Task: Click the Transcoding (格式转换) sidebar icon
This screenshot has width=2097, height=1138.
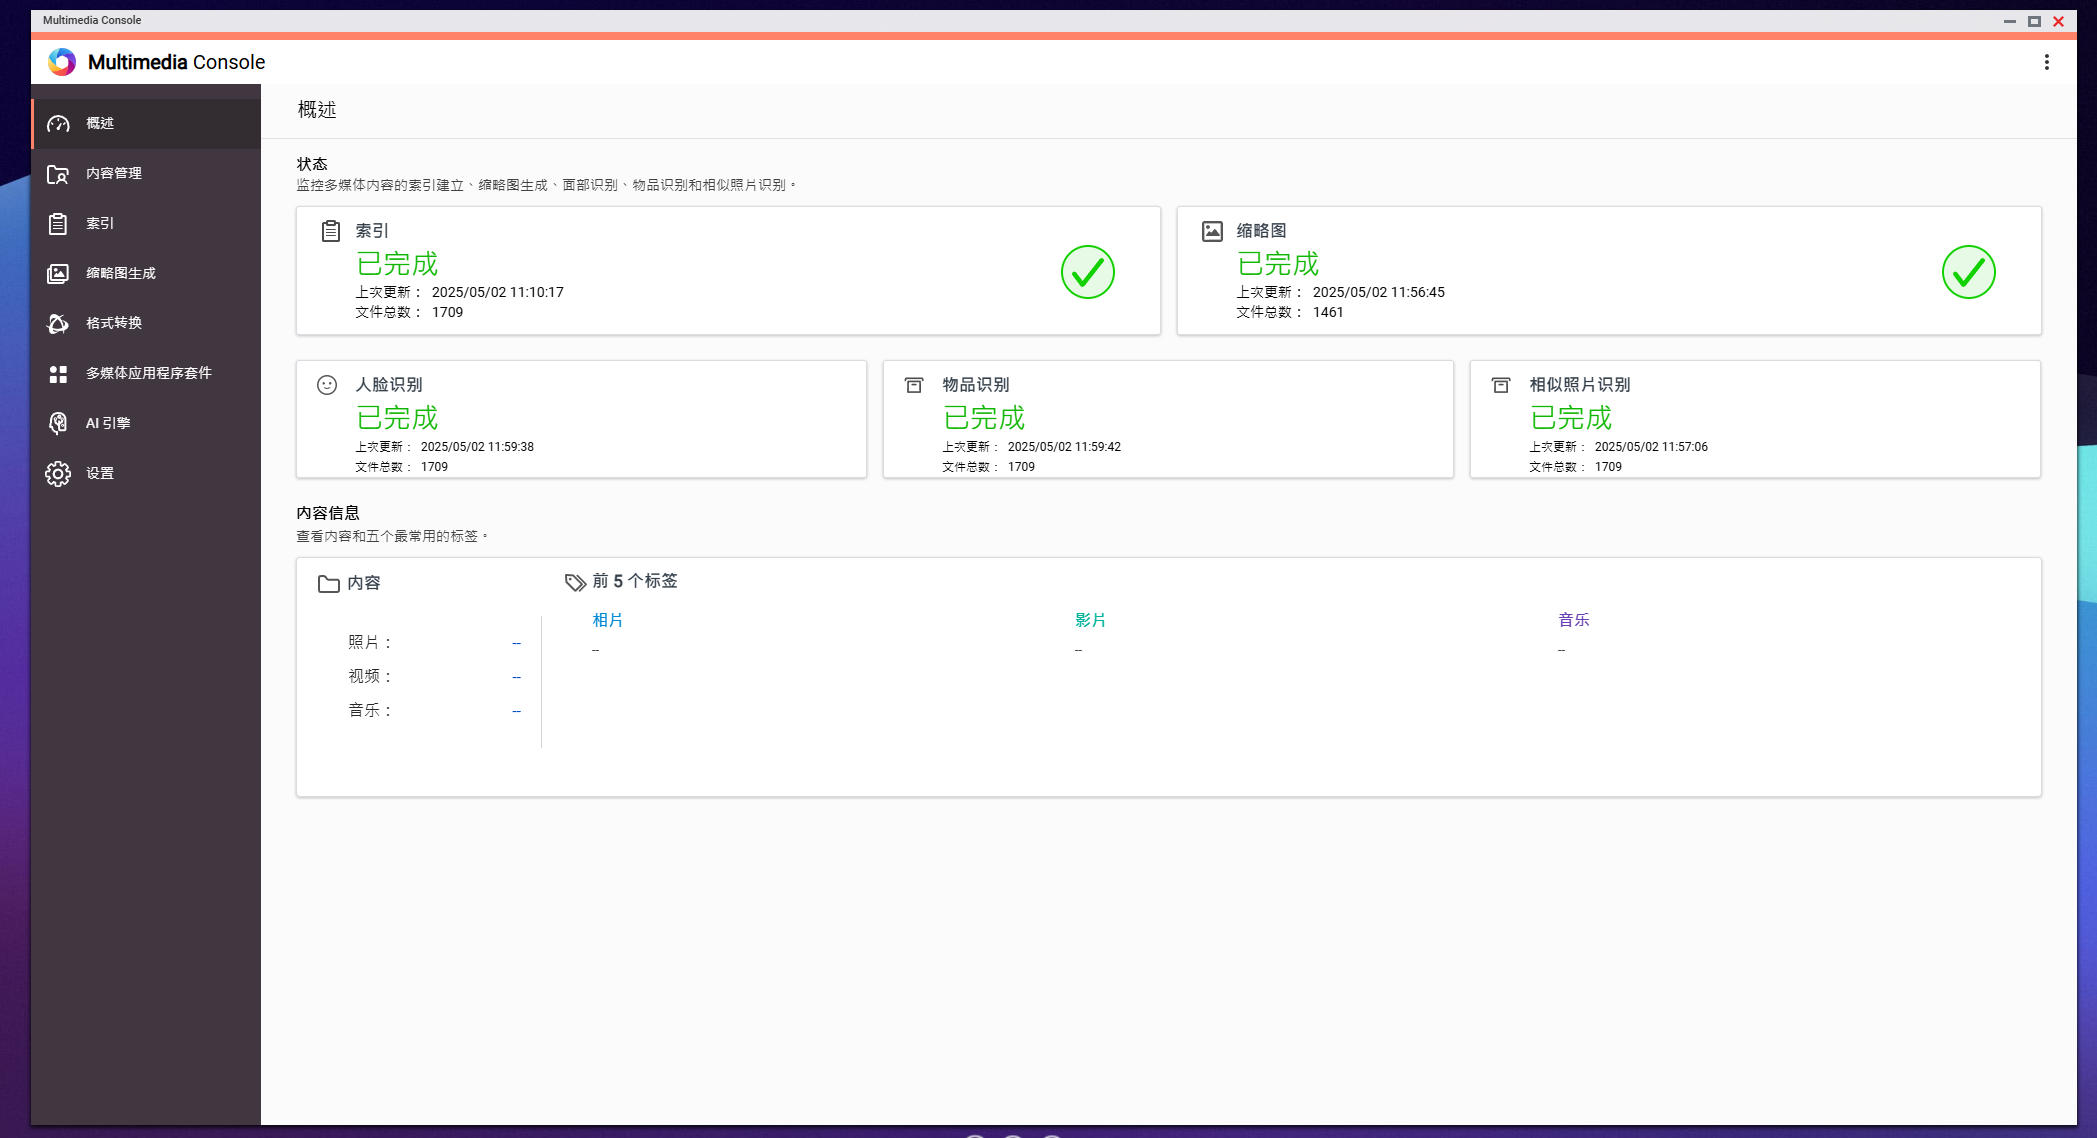Action: pos(58,324)
